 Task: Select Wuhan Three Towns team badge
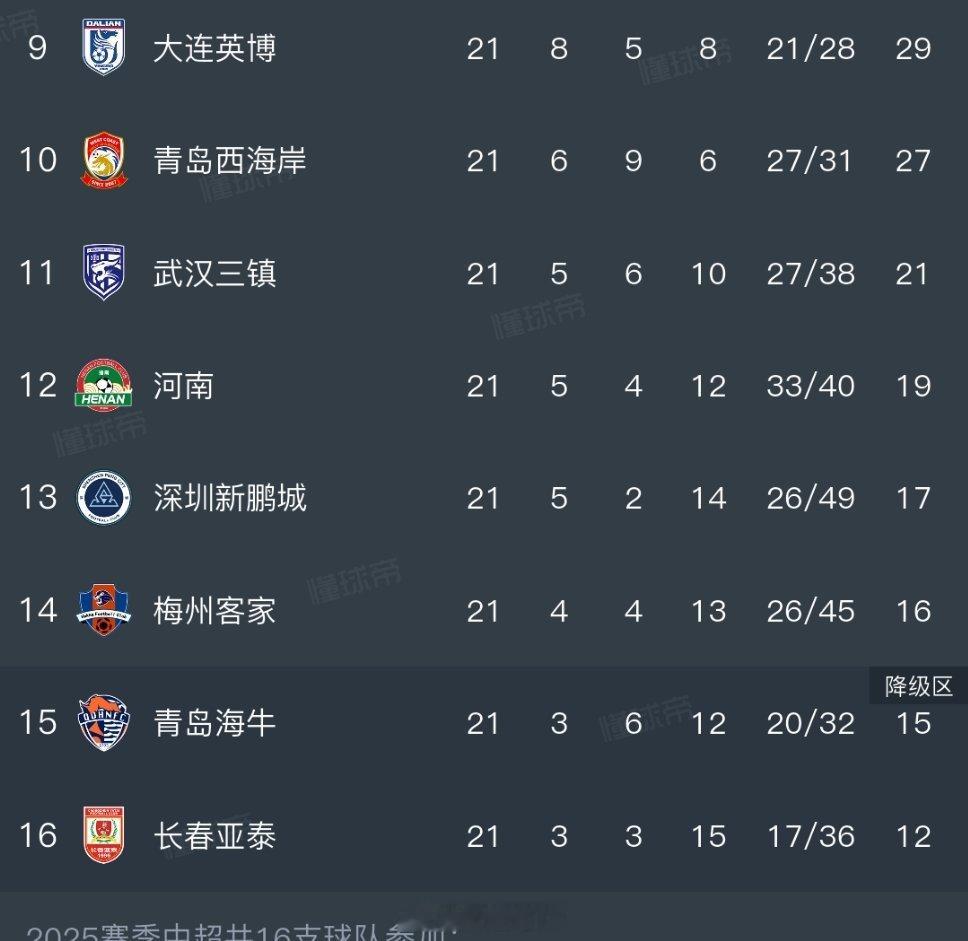tap(104, 272)
